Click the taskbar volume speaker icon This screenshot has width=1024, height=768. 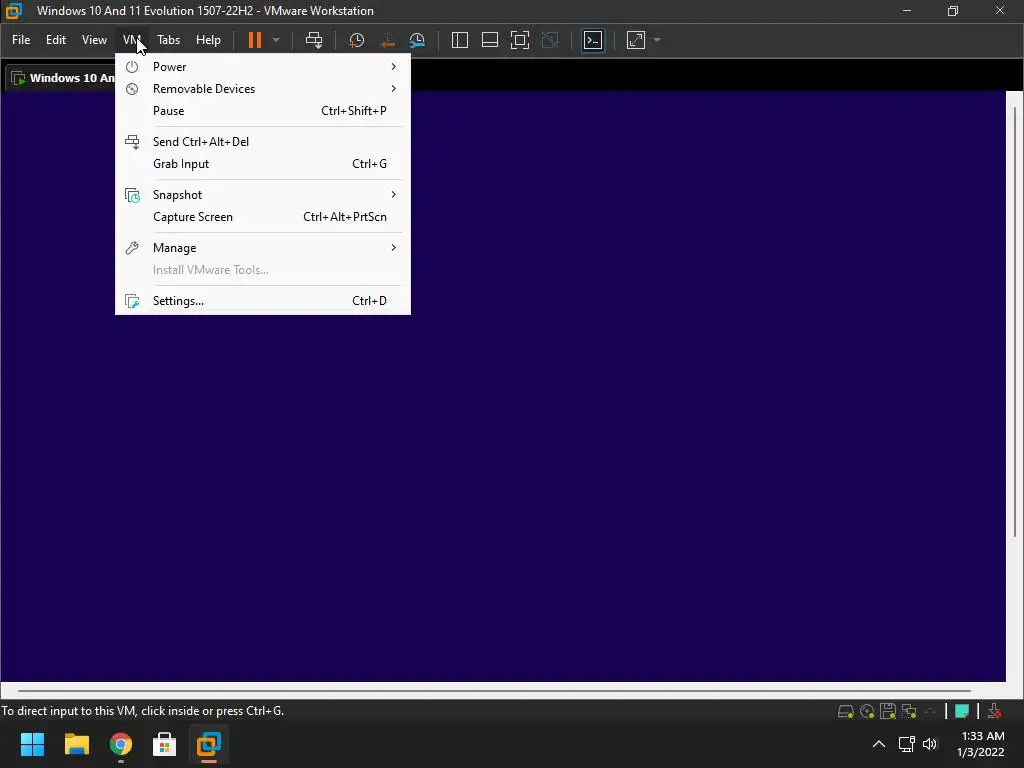pyautogui.click(x=930, y=744)
